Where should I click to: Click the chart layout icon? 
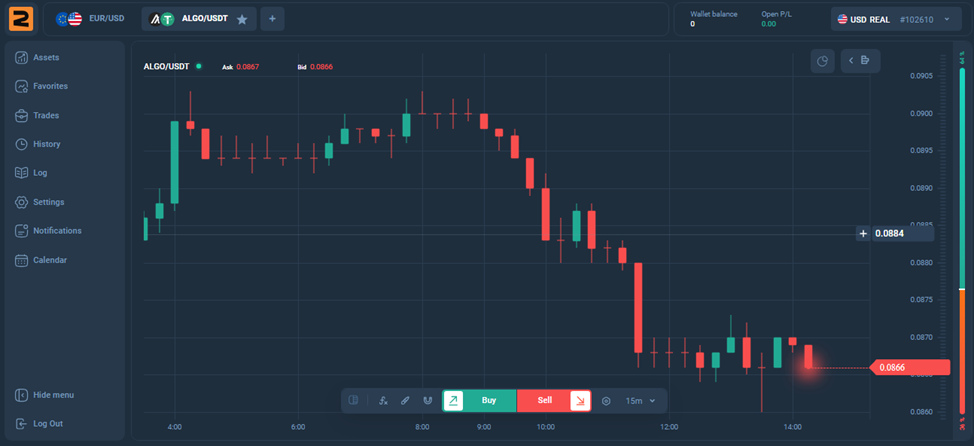(353, 401)
